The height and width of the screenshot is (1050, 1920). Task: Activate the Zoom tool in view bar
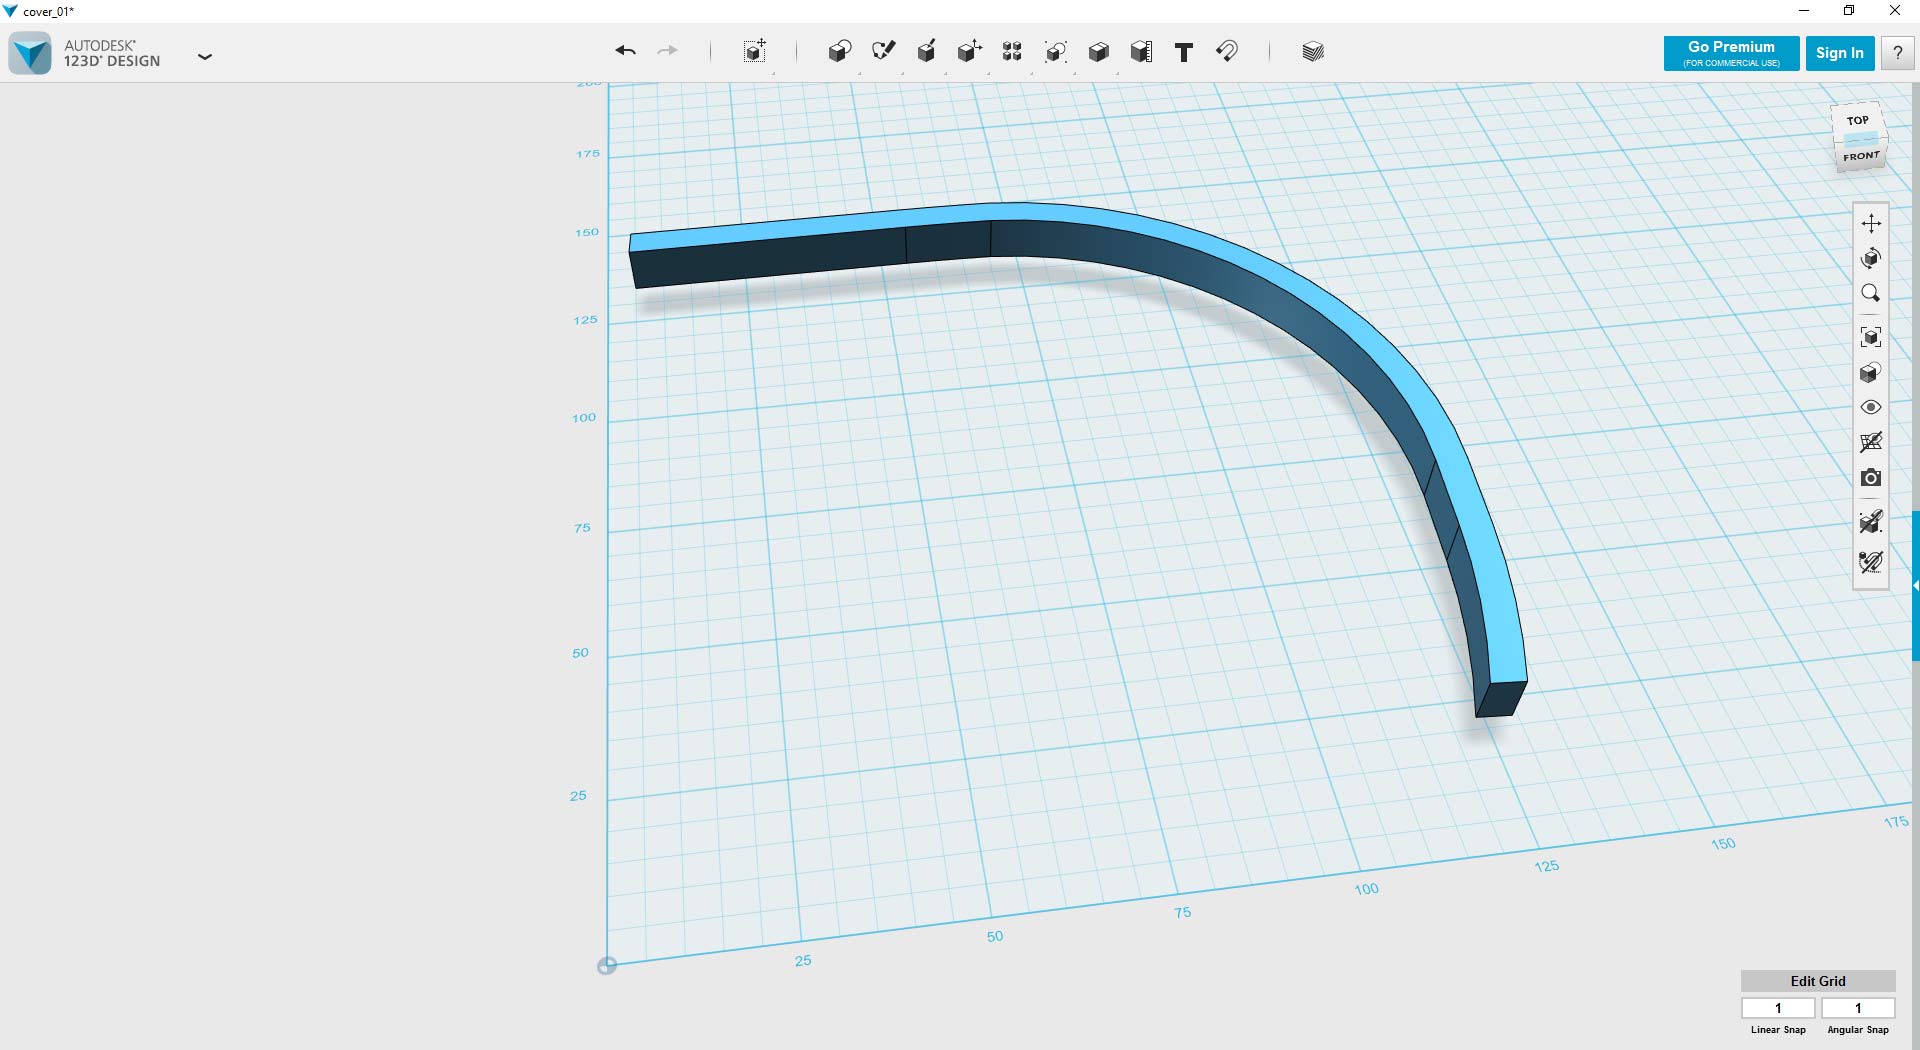[1871, 292]
